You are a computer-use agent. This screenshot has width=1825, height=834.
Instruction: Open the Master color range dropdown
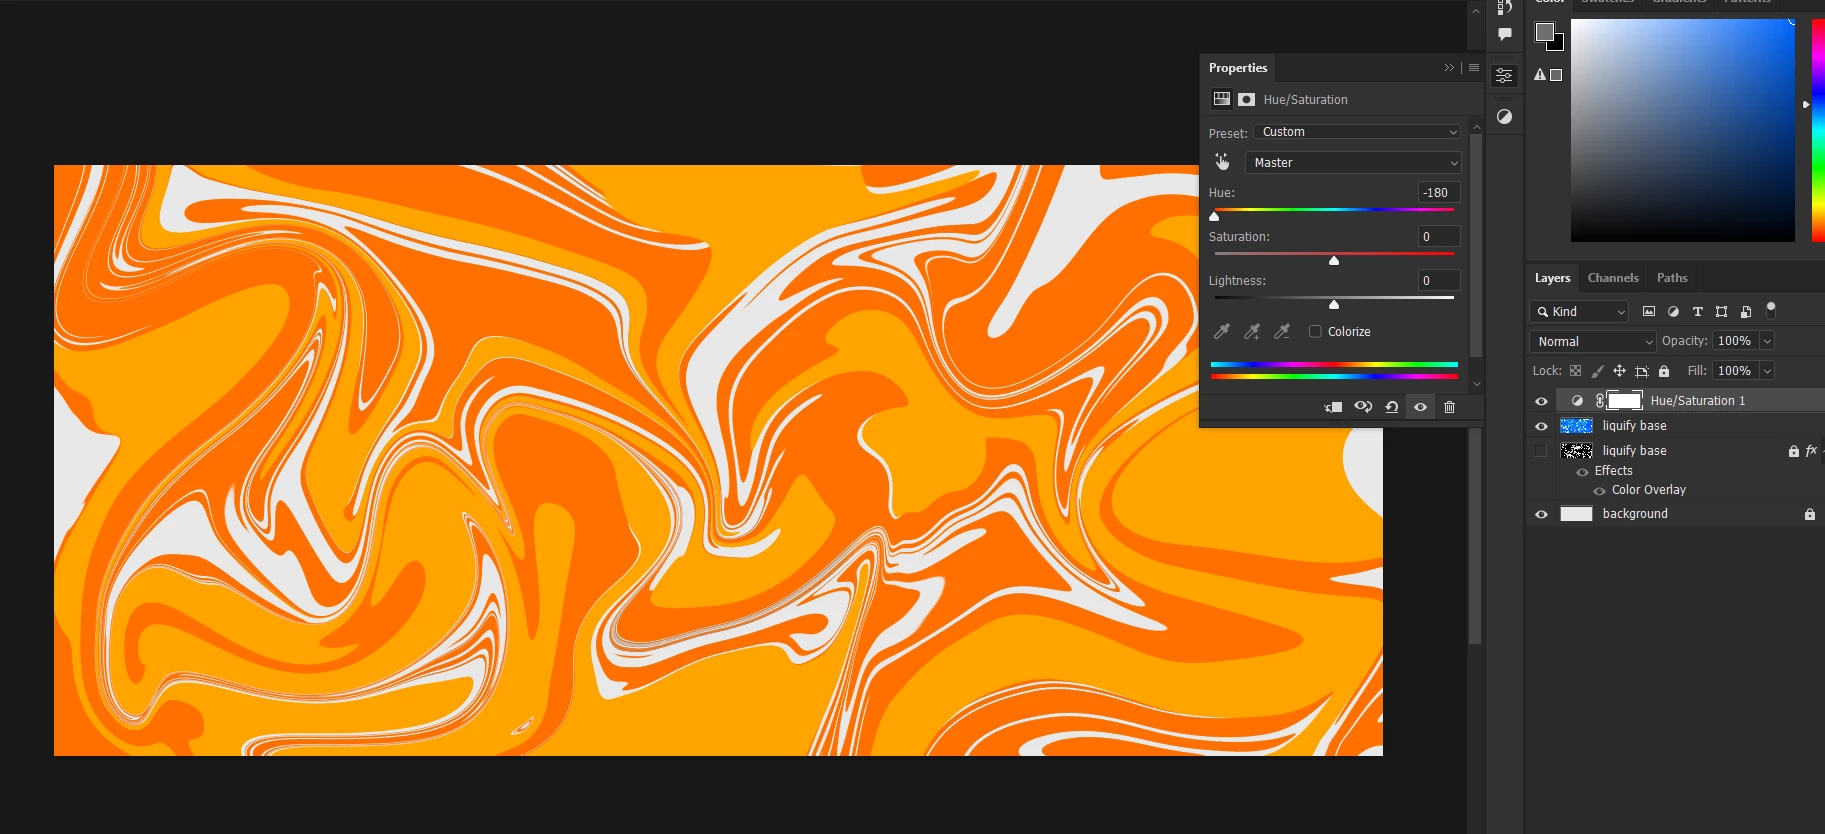click(1353, 162)
